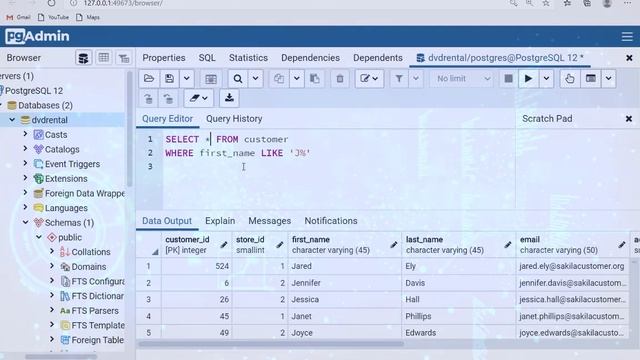Select the Collations tree item
Image resolution: width=640 pixels, height=360 pixels.
coord(91,252)
